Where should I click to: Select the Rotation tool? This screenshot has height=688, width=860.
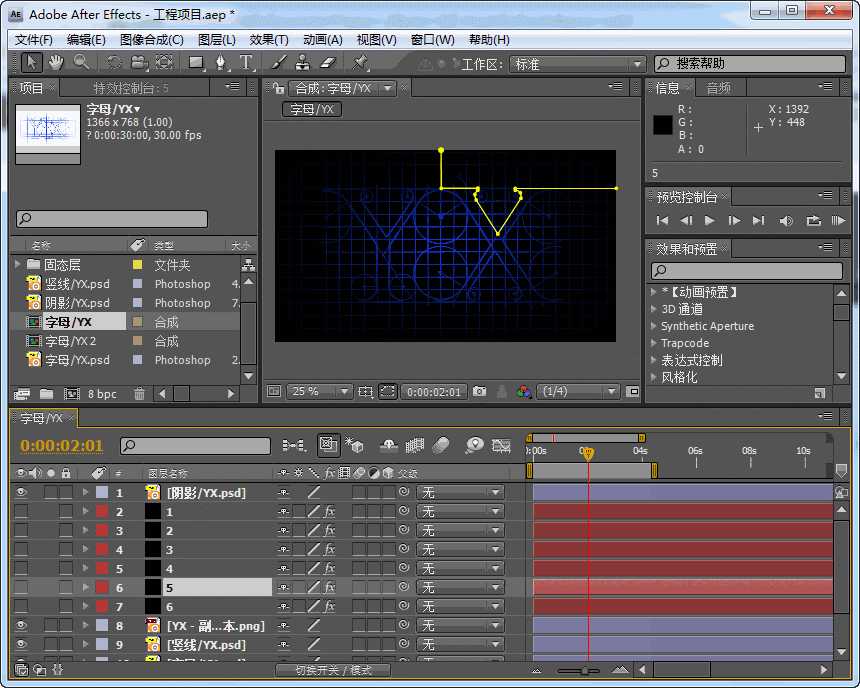[114, 63]
